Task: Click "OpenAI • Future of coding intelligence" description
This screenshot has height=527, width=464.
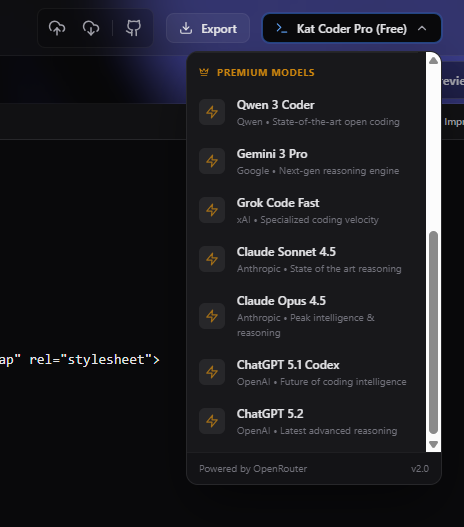Action: point(322,382)
